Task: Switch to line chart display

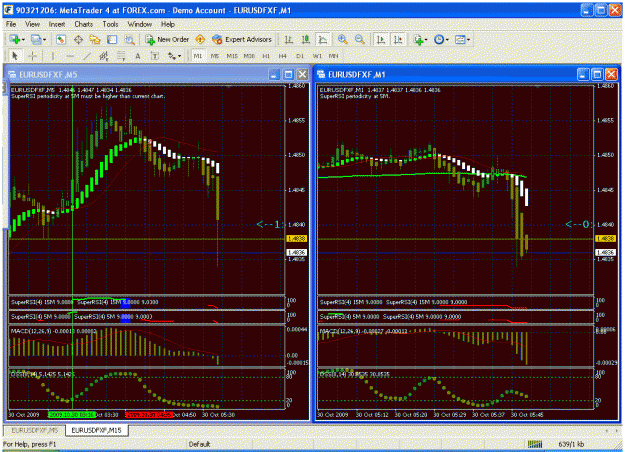Action: [322, 39]
